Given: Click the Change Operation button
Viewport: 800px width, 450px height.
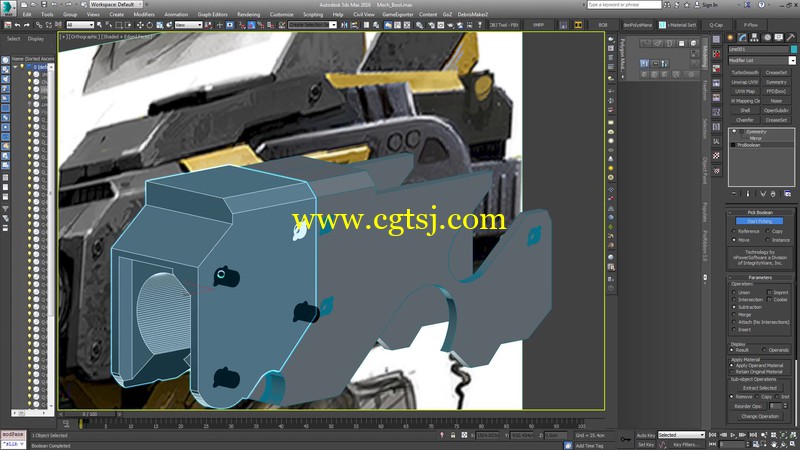Looking at the screenshot, I should click(x=760, y=416).
